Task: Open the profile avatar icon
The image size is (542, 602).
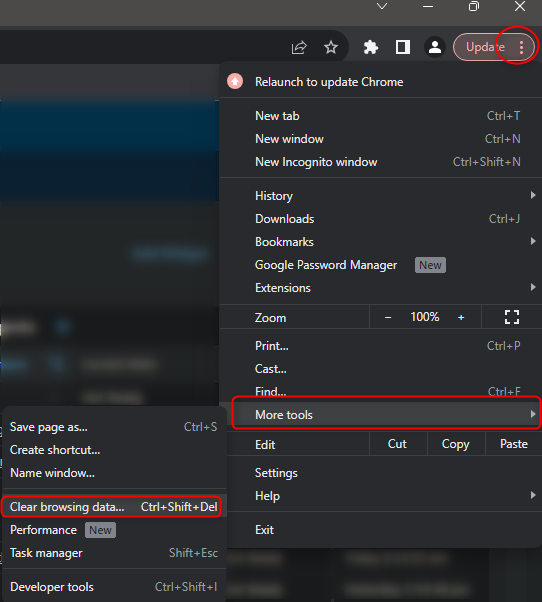Action: point(435,47)
